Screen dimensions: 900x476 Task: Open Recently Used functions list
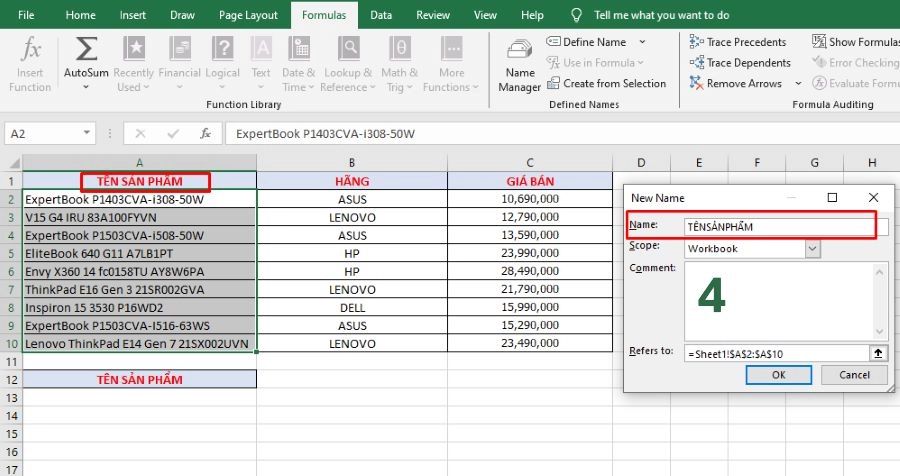[x=133, y=64]
